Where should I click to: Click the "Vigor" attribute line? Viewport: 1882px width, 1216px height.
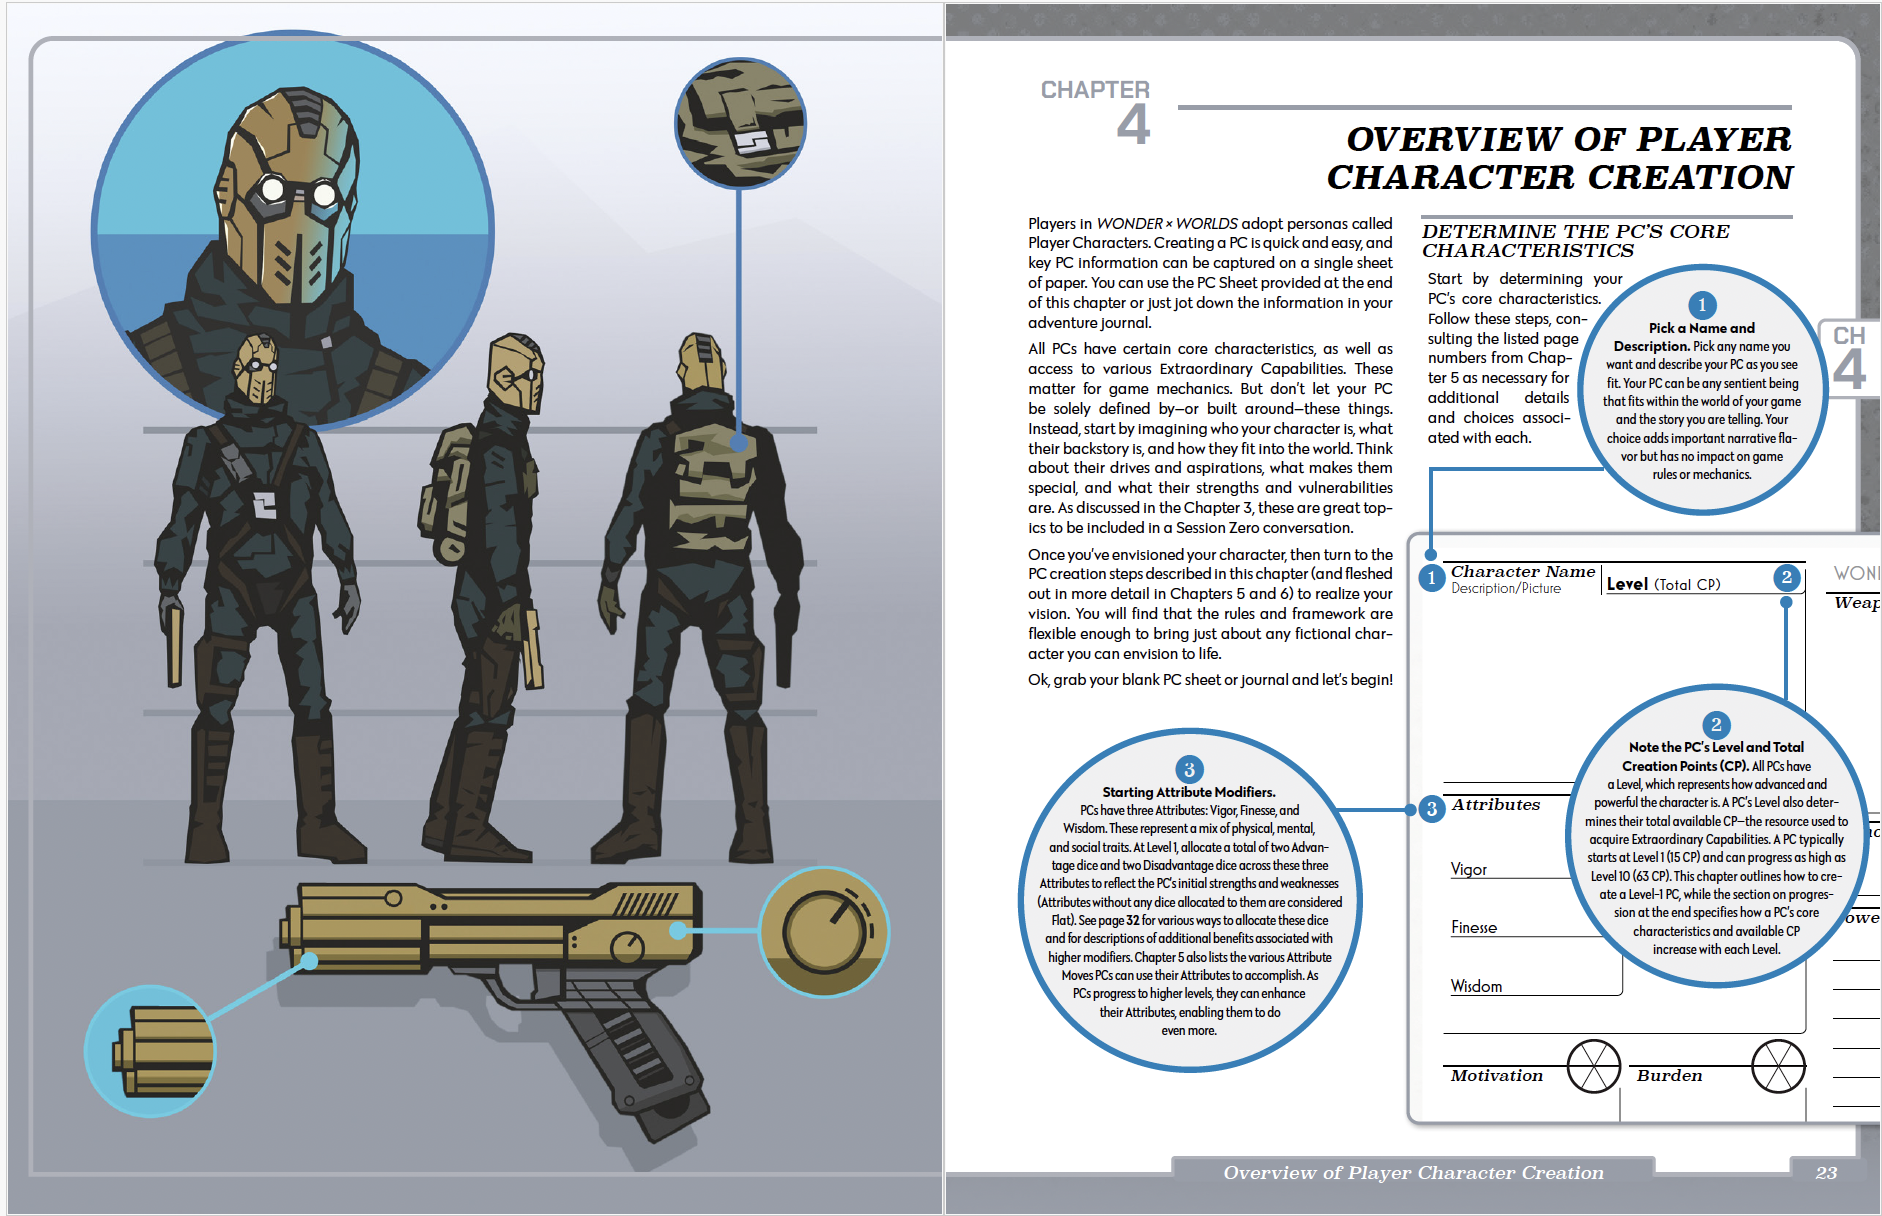1510,869
